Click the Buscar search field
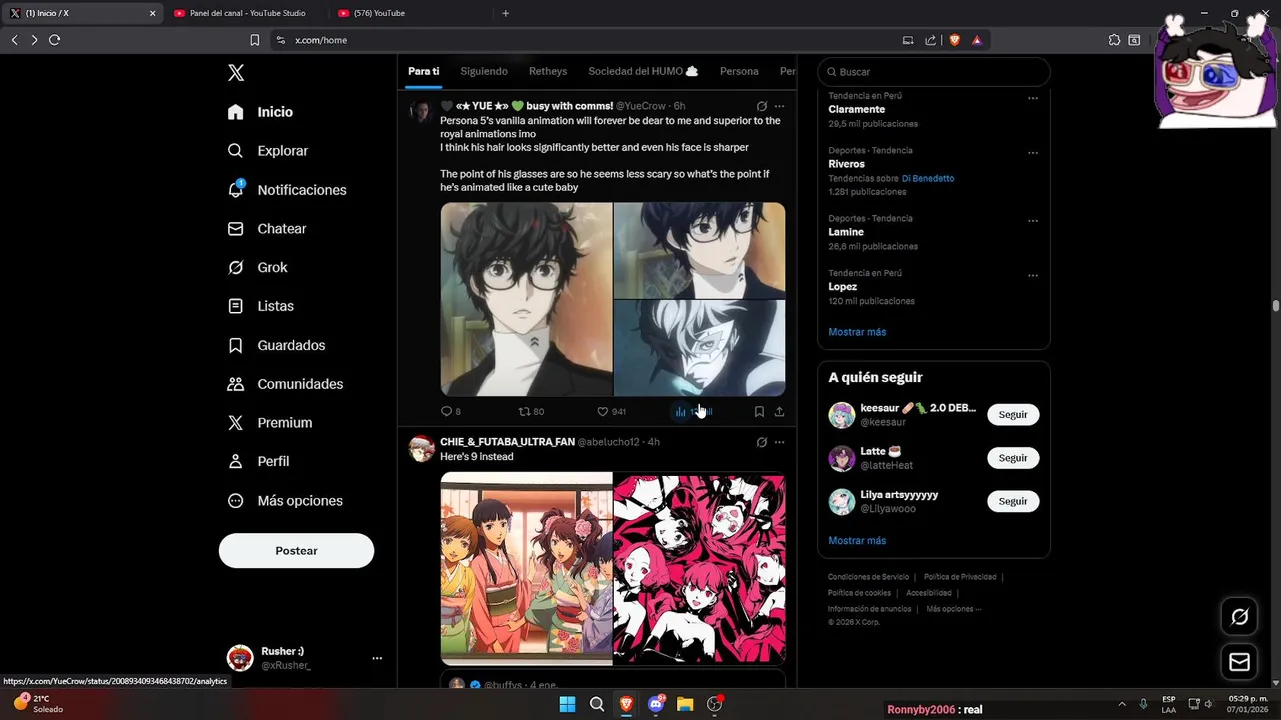This screenshot has width=1281, height=720. tap(934, 72)
